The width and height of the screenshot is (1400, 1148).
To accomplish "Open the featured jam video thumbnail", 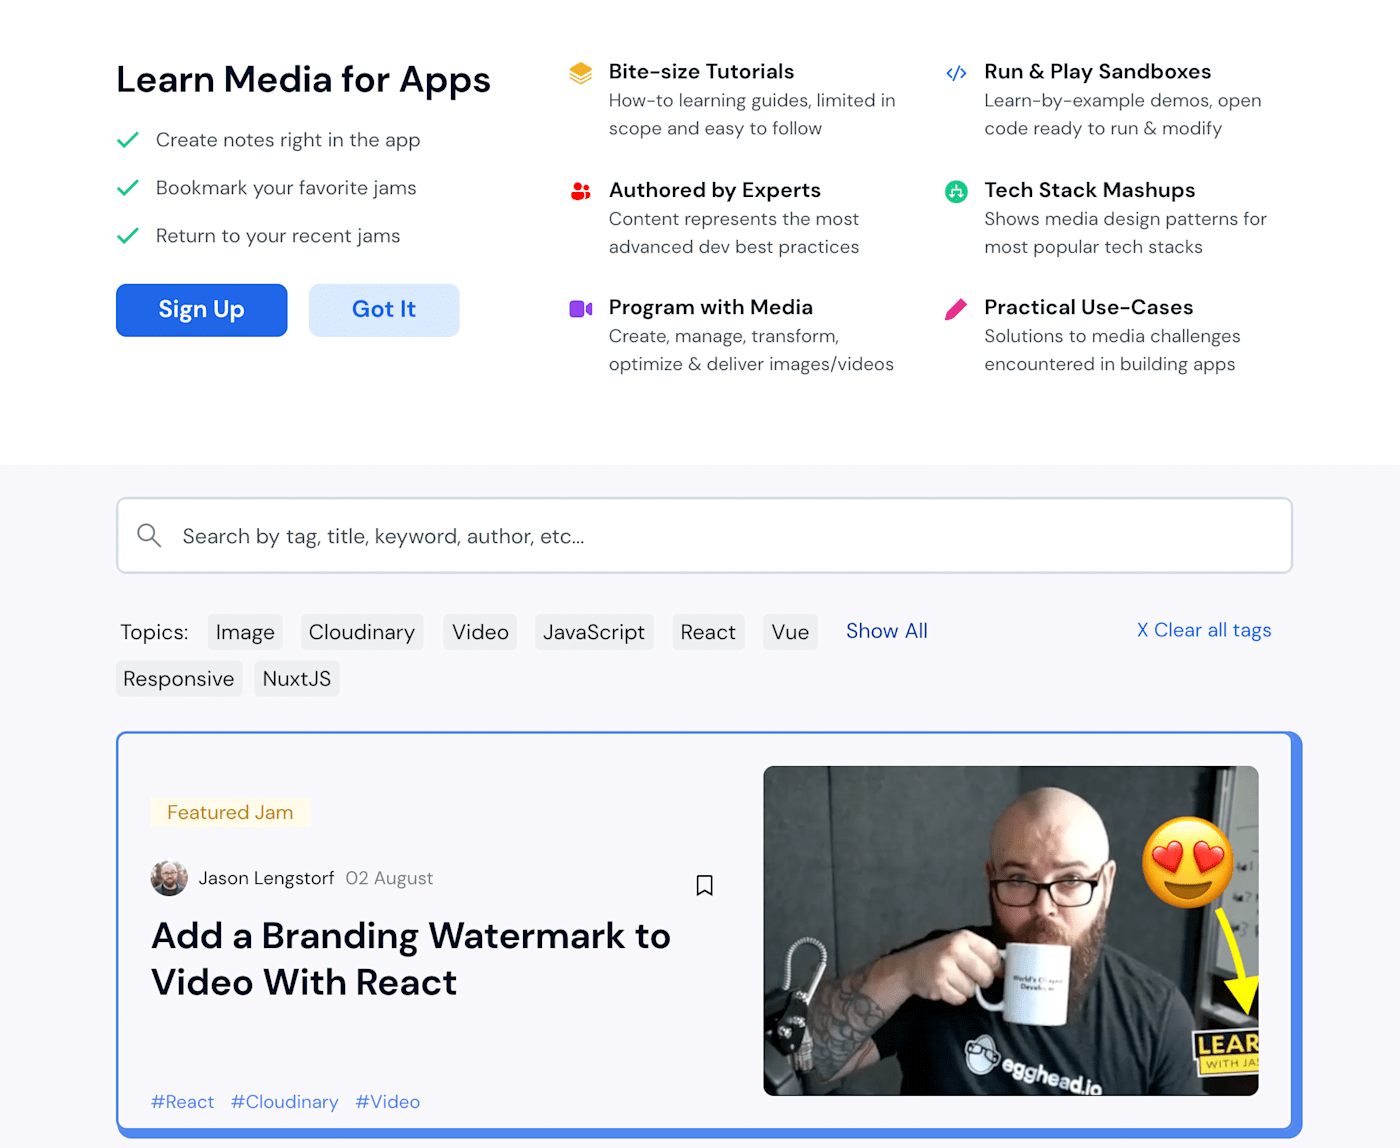I will pos(1011,931).
